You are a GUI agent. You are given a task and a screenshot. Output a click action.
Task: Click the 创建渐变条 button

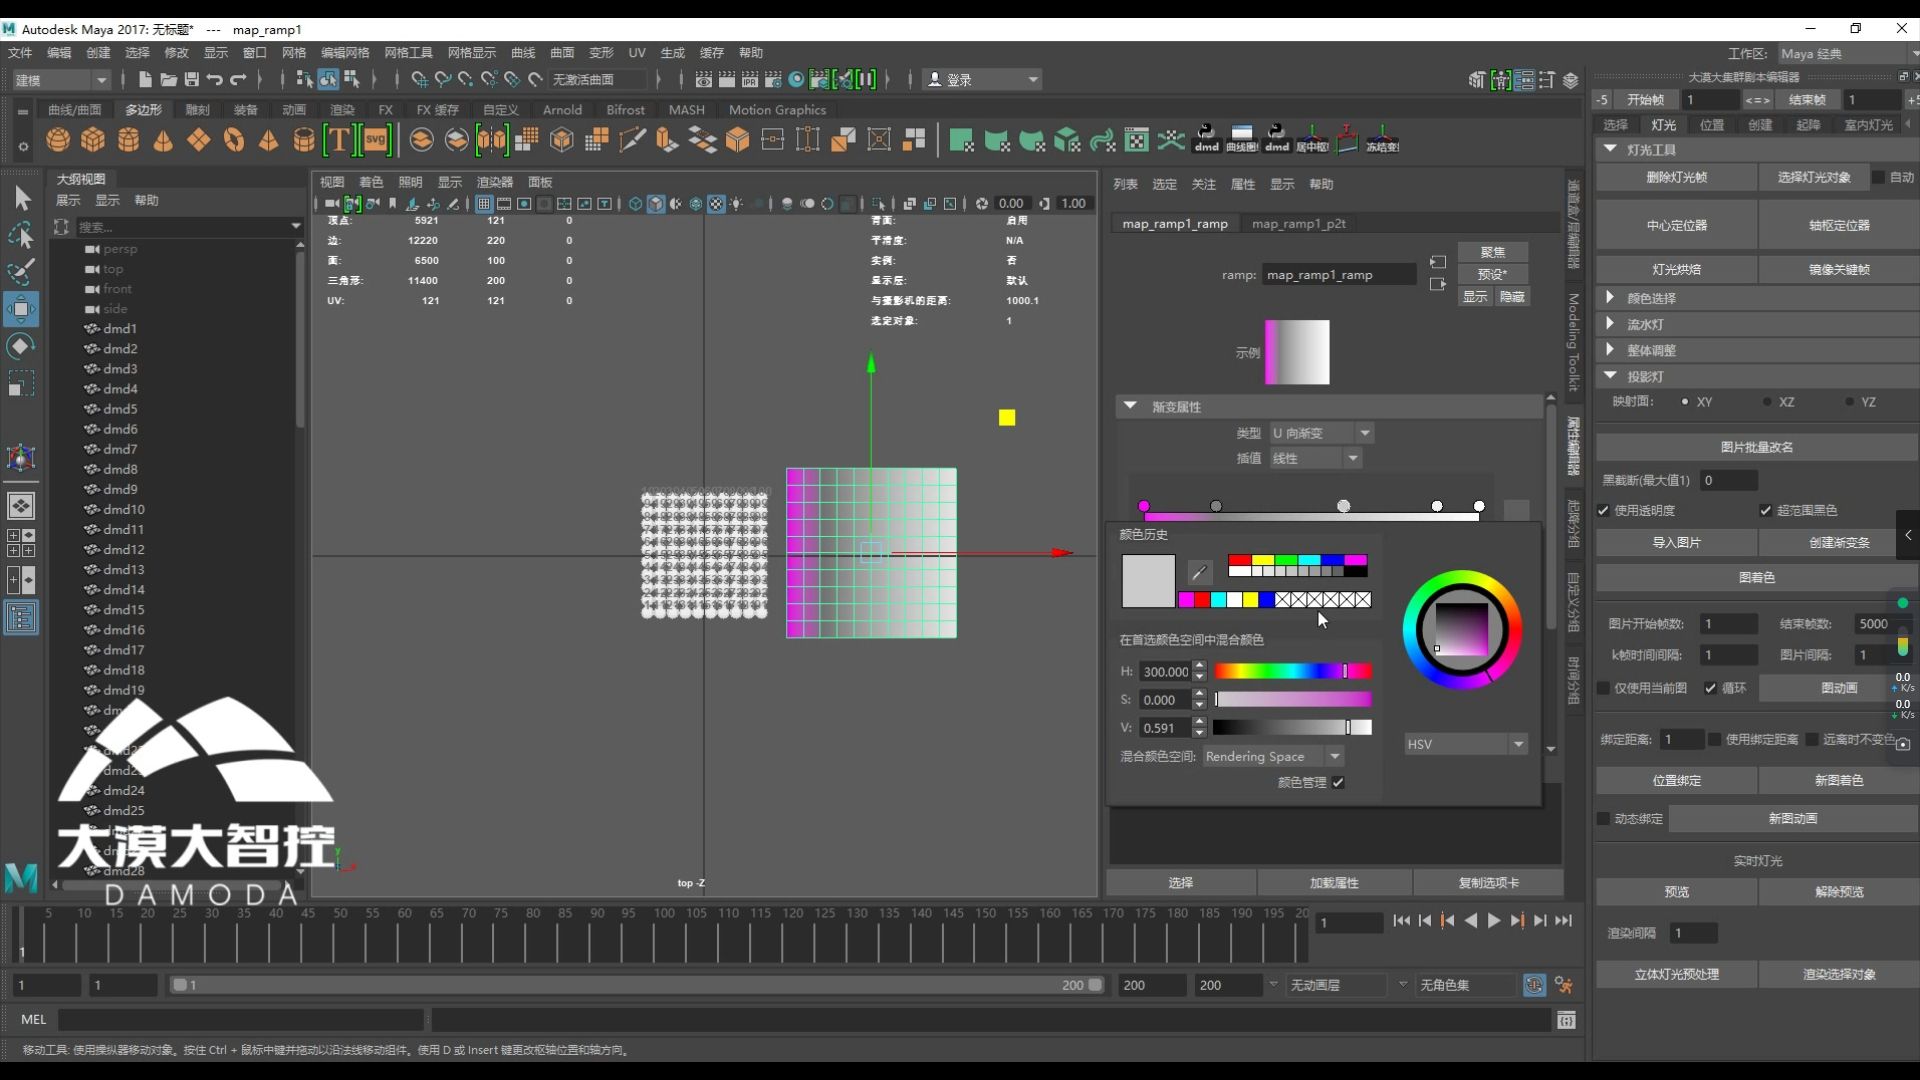(x=1838, y=542)
